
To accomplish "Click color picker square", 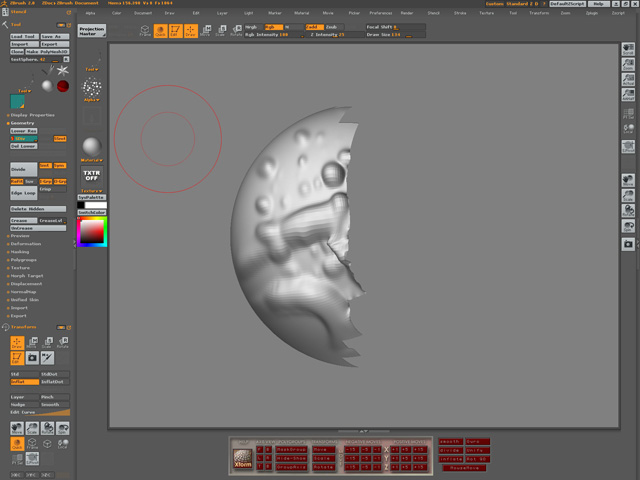I will [x=92, y=232].
